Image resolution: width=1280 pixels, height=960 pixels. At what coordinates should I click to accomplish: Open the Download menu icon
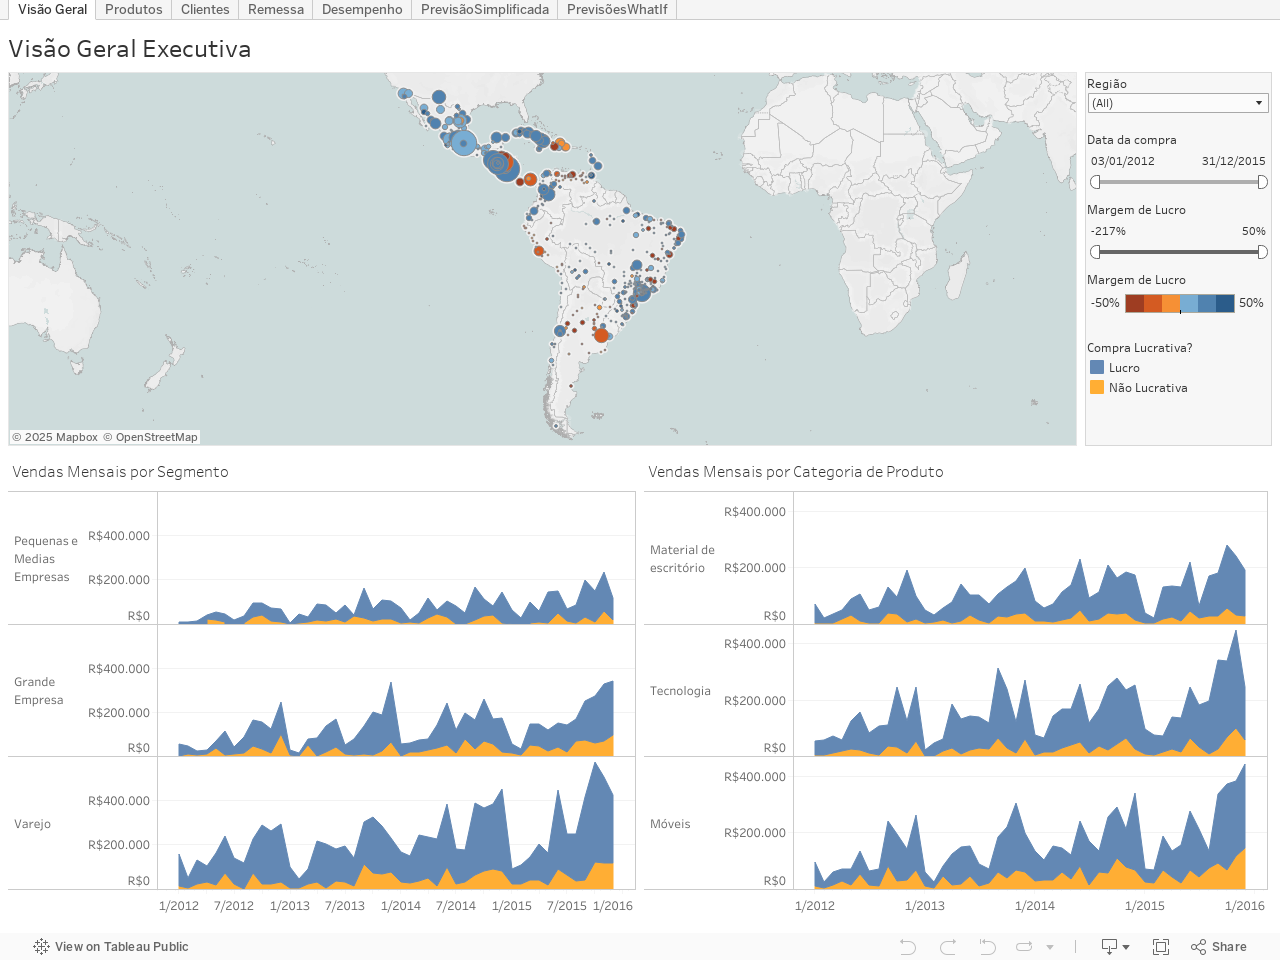pos(1115,946)
